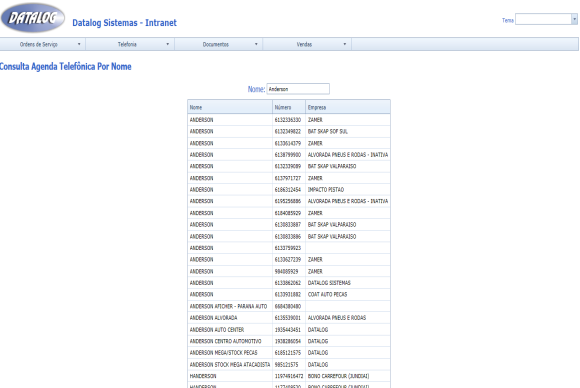Select the ANDERSON CENTRO AUTOMOTIVO name cell

coord(230,341)
